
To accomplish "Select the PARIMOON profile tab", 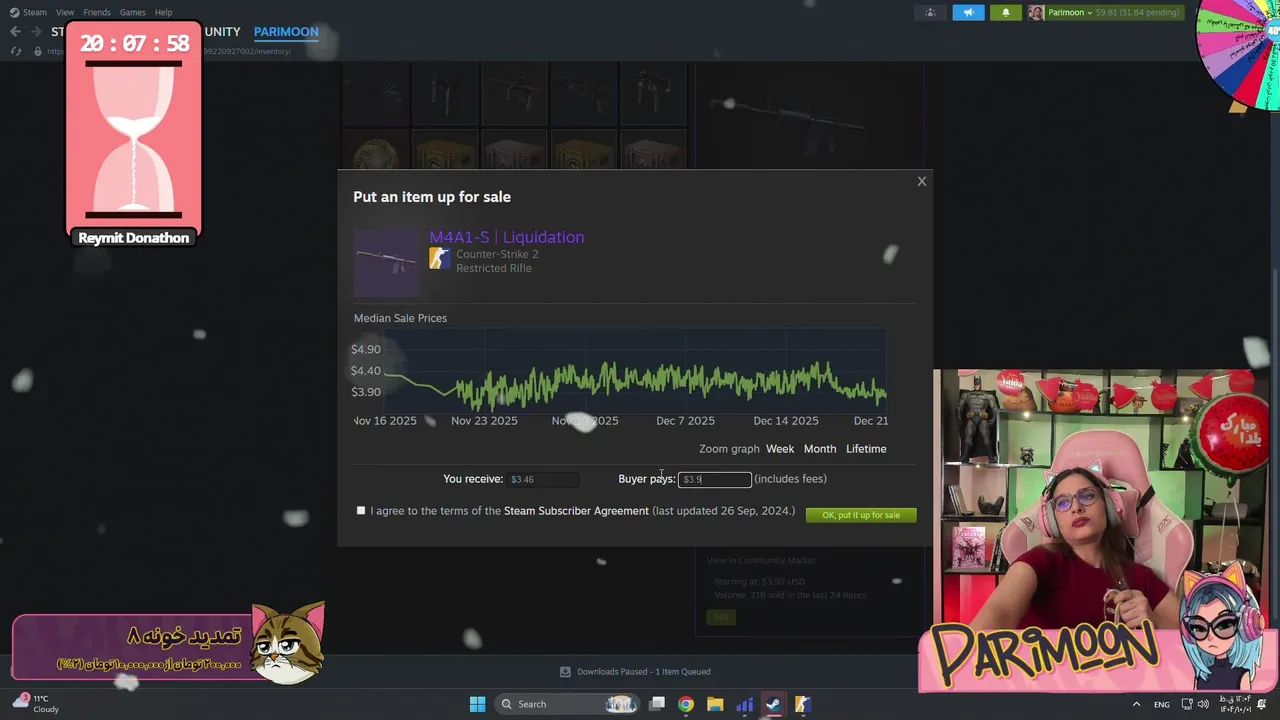I will coord(286,32).
